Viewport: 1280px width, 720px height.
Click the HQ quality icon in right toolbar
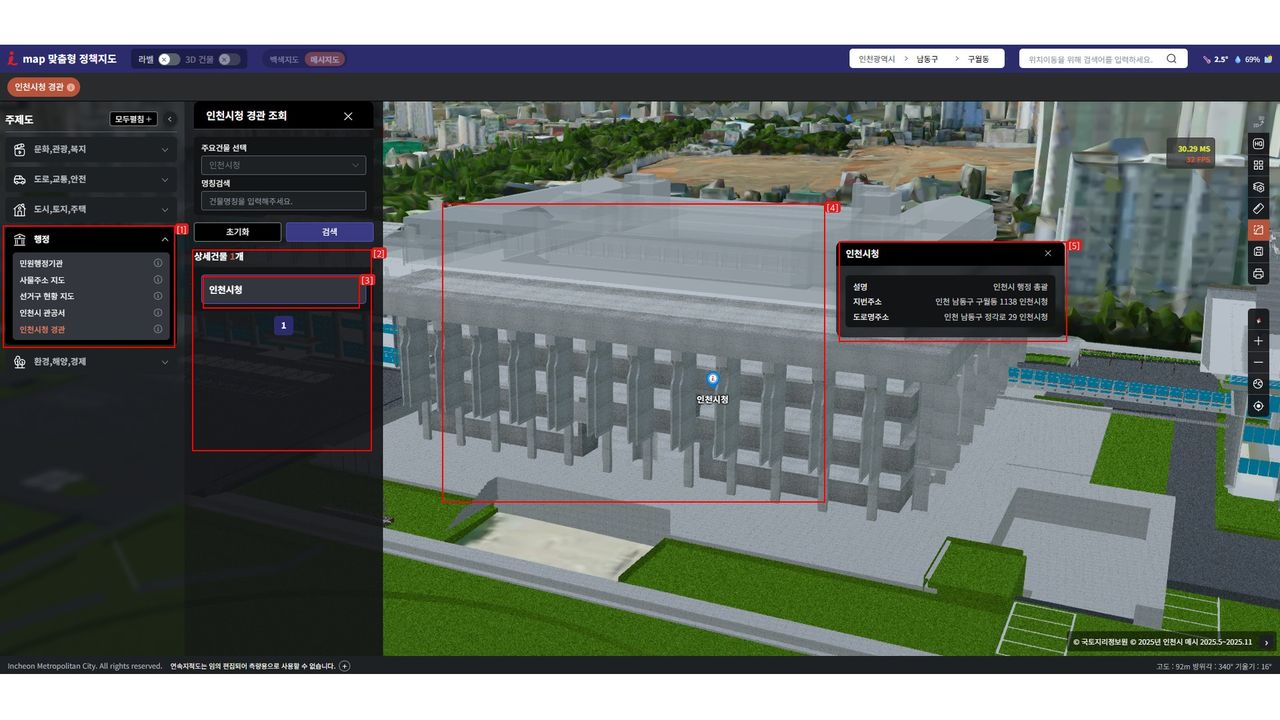tap(1258, 143)
